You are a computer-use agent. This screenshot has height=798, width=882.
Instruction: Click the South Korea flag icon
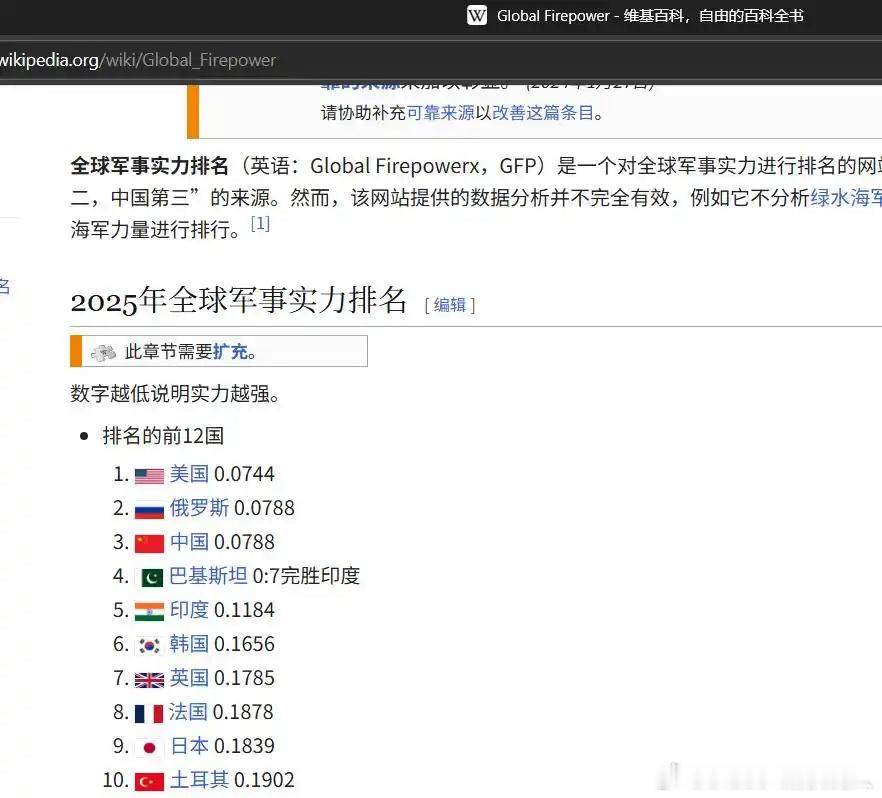(x=149, y=646)
